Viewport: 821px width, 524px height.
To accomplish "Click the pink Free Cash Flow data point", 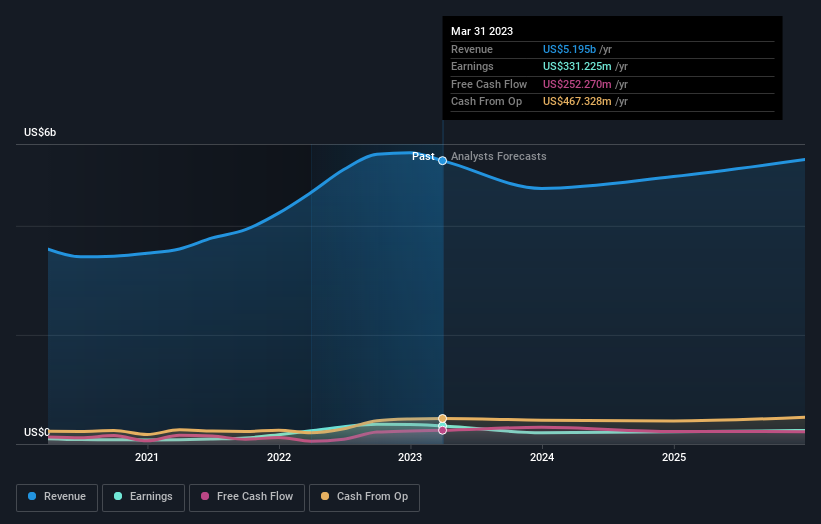I will point(442,430).
